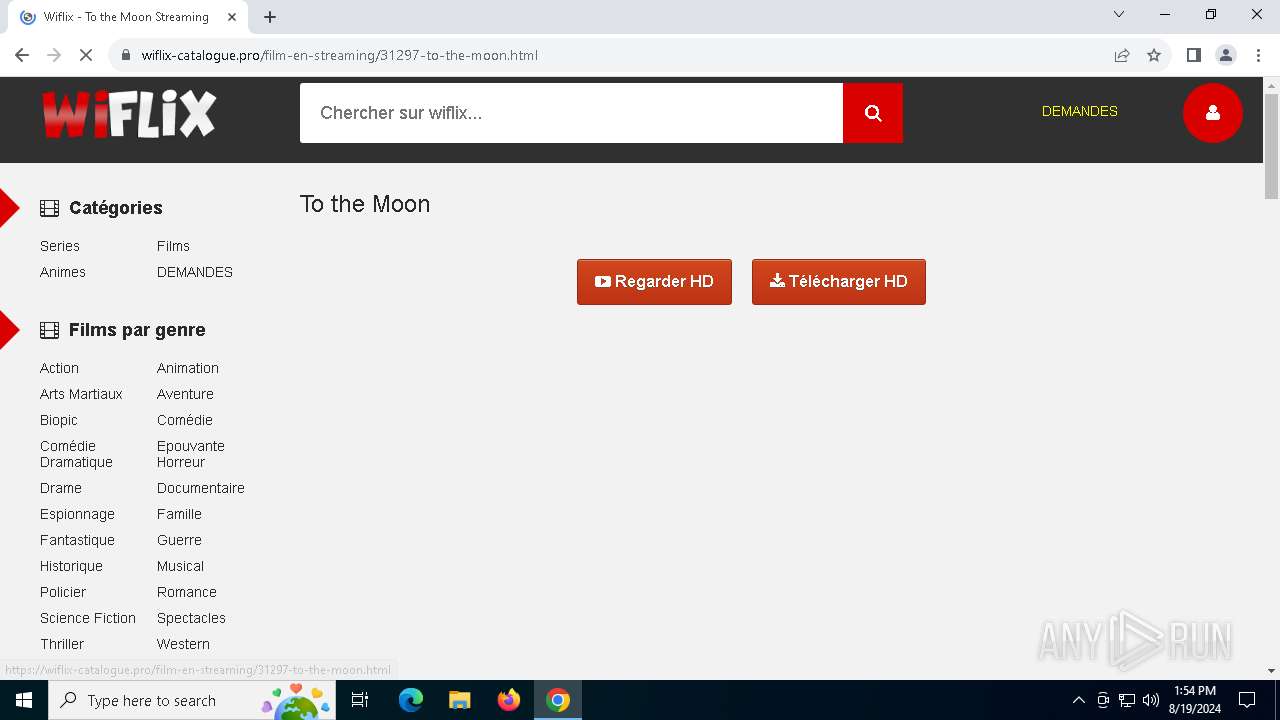Open Animation genre
The width and height of the screenshot is (1280, 720).
tap(188, 368)
